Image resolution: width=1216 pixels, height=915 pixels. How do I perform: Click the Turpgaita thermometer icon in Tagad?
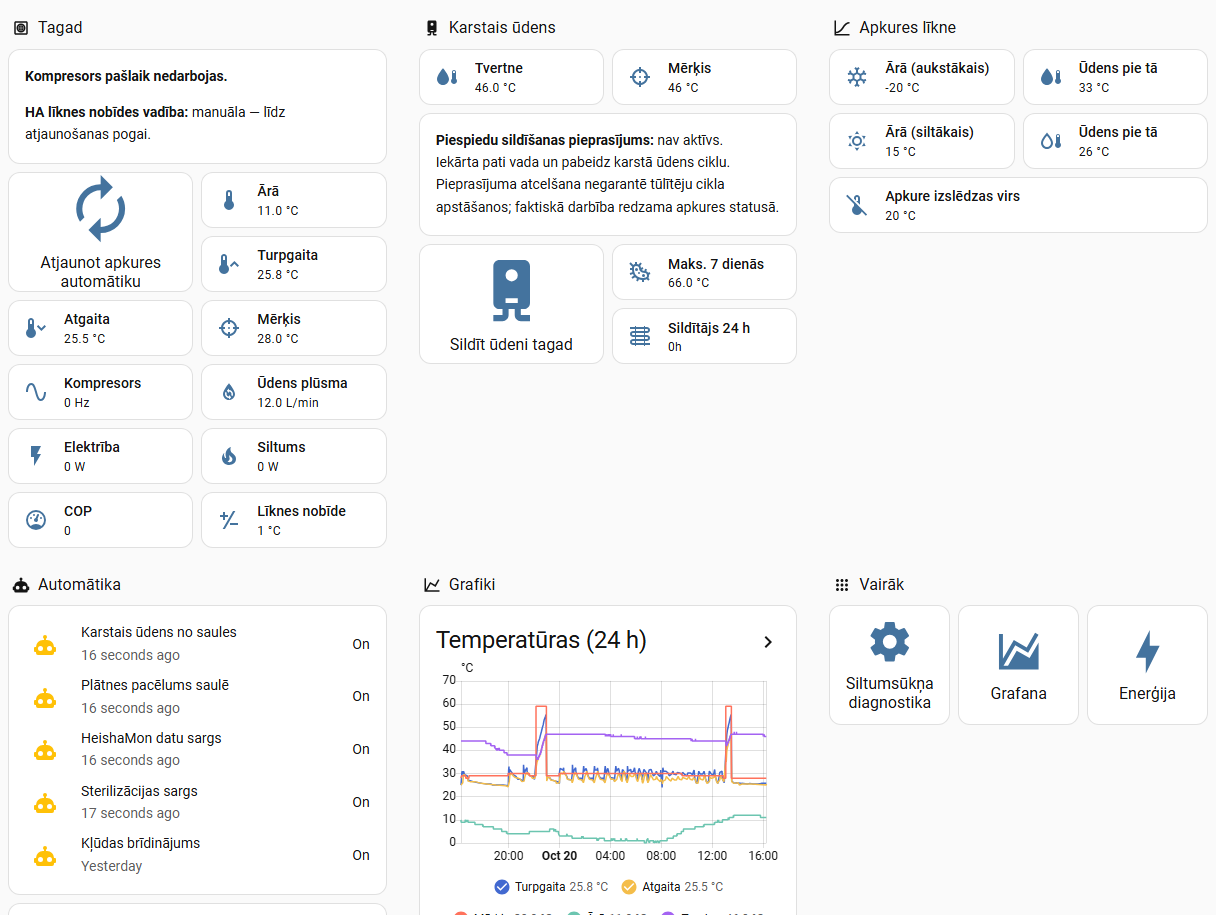pos(229,264)
